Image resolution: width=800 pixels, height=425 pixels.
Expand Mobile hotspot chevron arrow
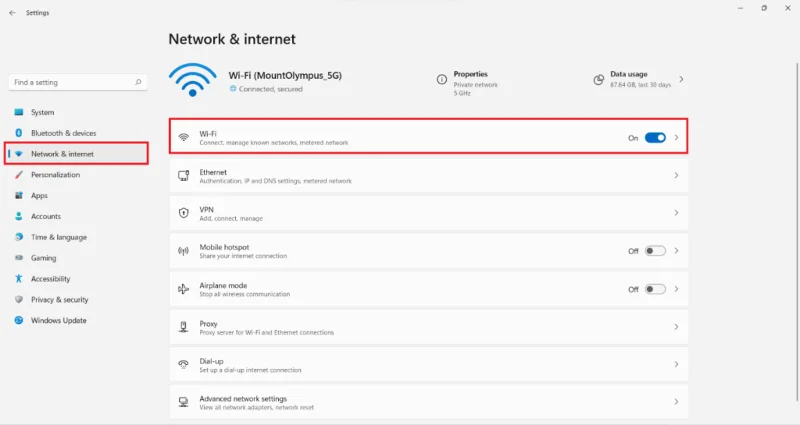click(x=677, y=251)
